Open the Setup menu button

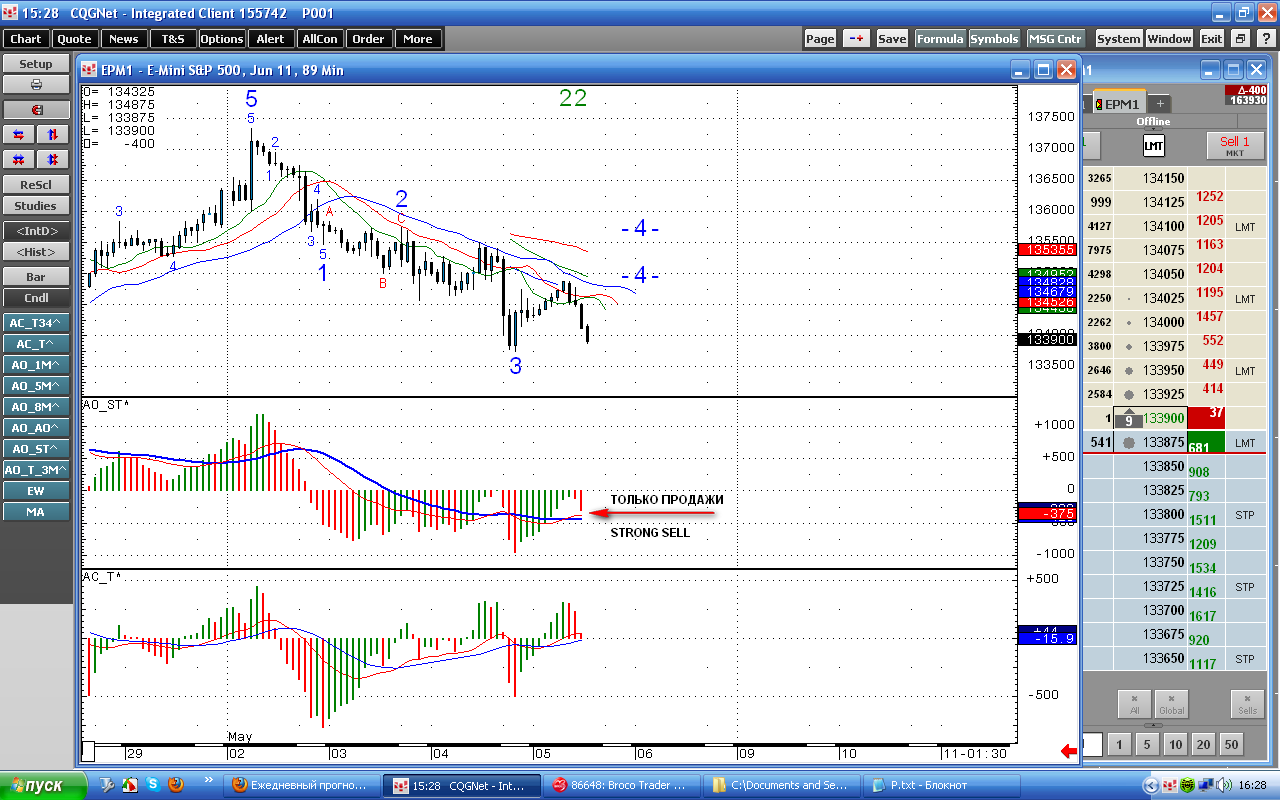[x=36, y=63]
